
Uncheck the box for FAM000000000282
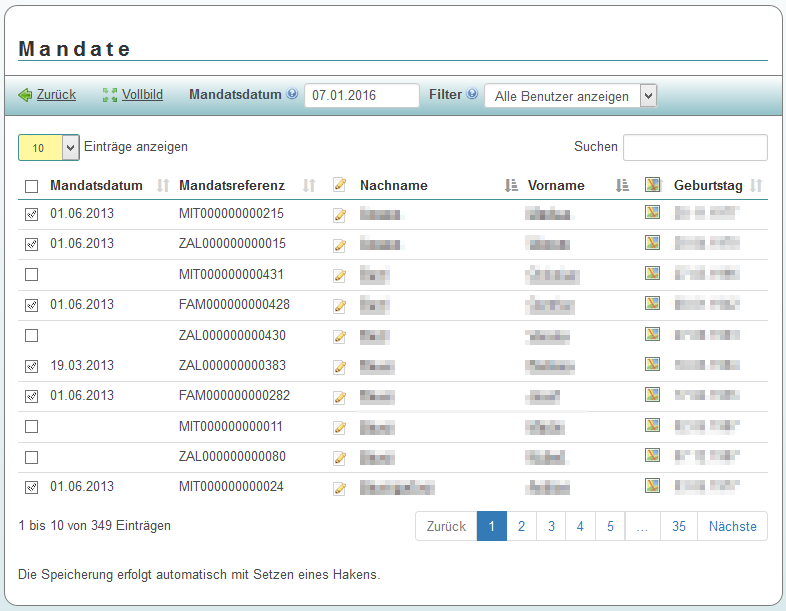point(31,396)
